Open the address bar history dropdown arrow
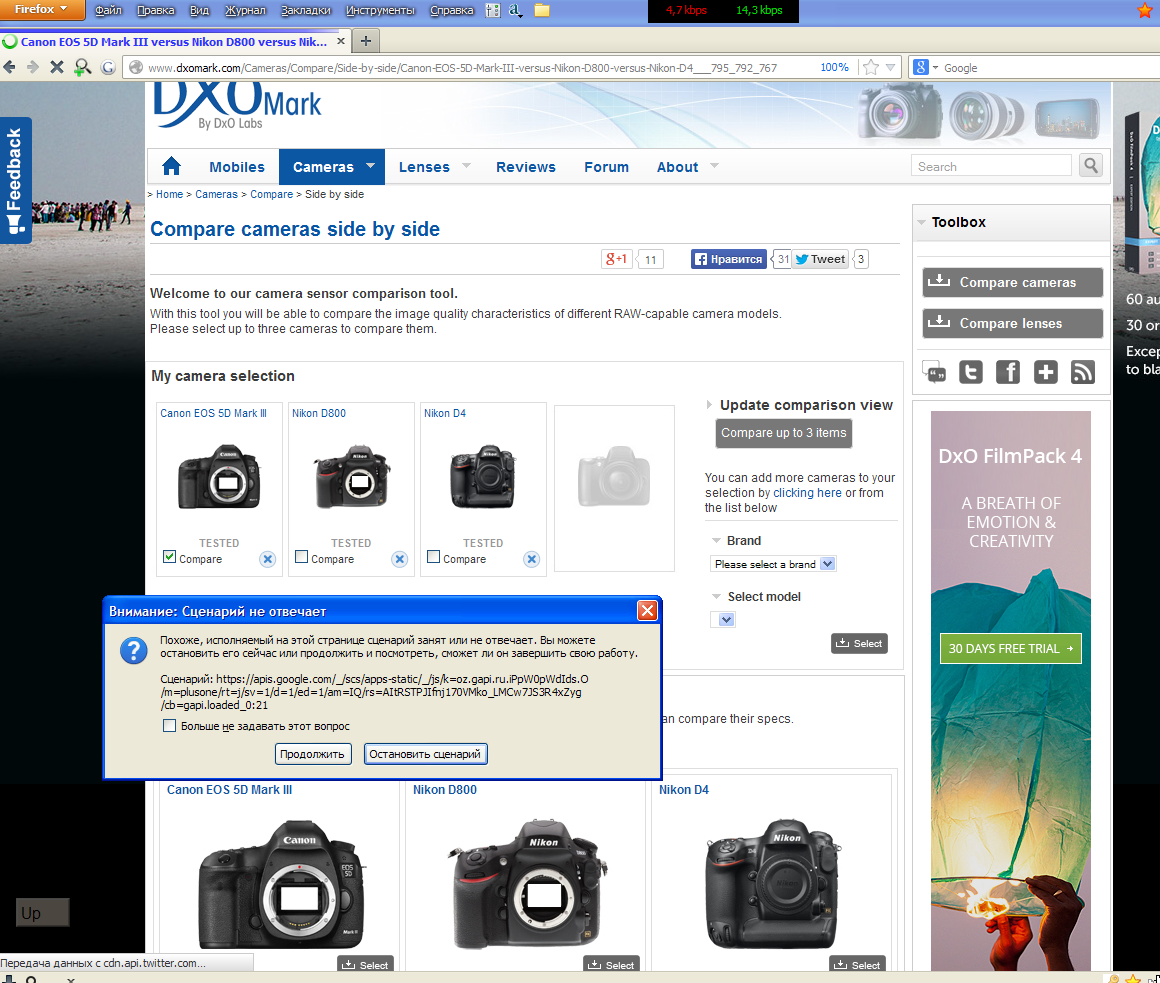 coord(890,67)
